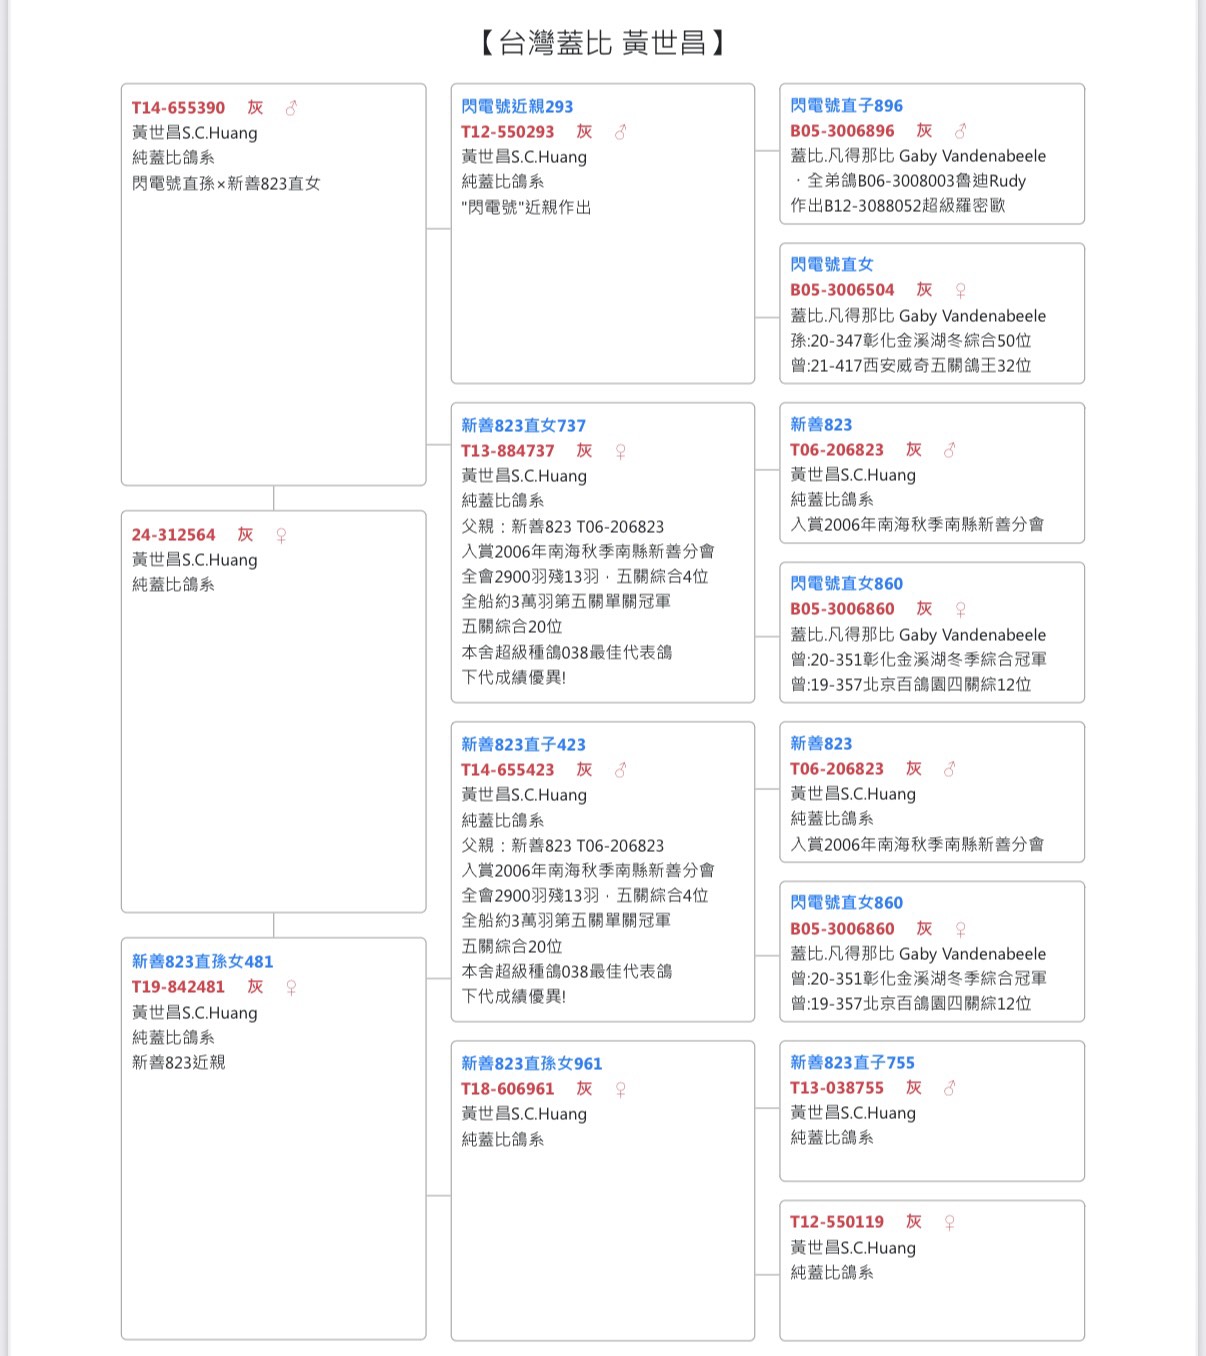Screen dimensions: 1206x1356
Task: Click the 灰 color label beside T14-655390
Action: [256, 108]
